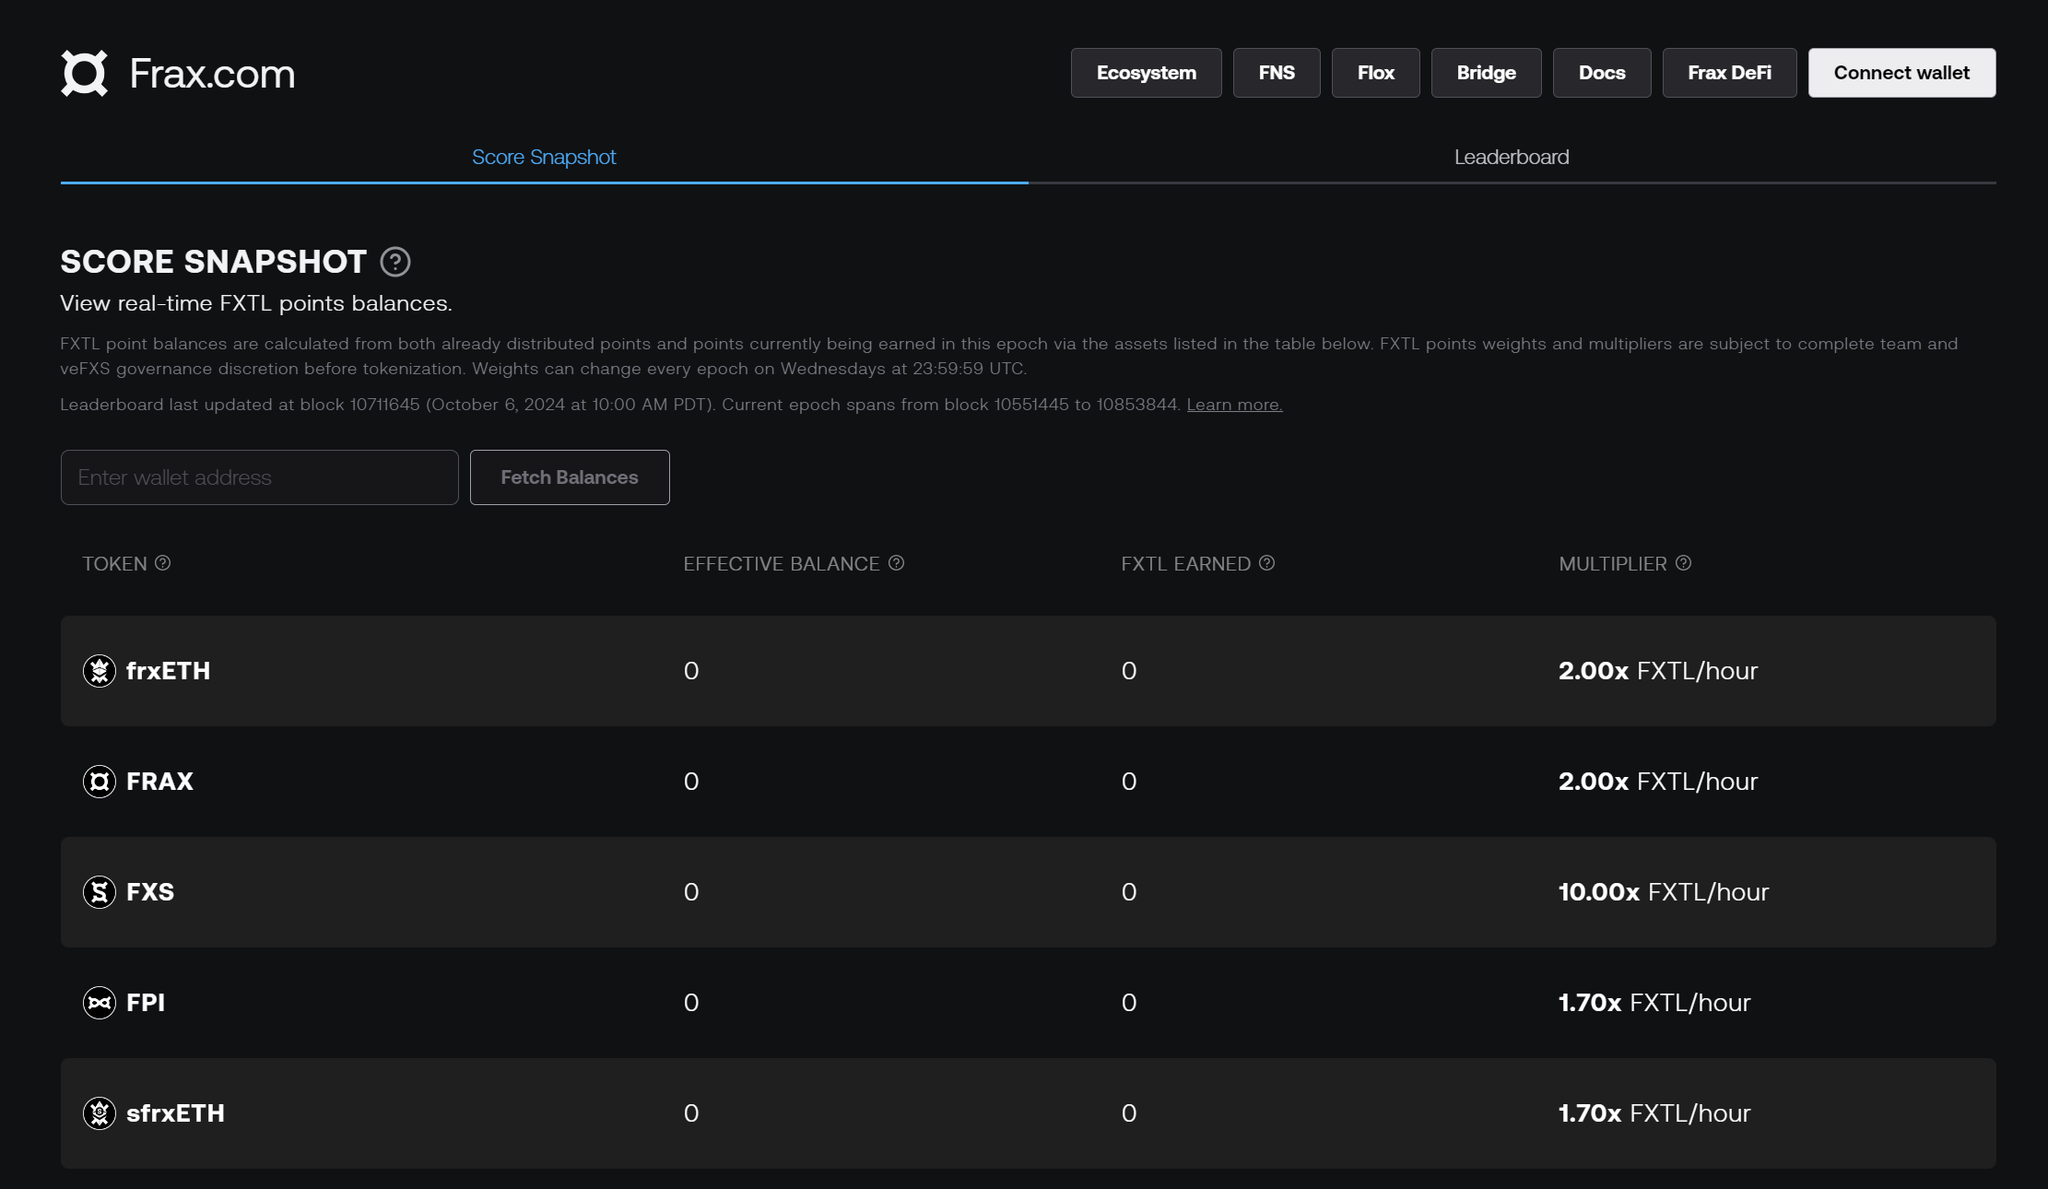Click the TOKEN column help icon

click(x=163, y=563)
